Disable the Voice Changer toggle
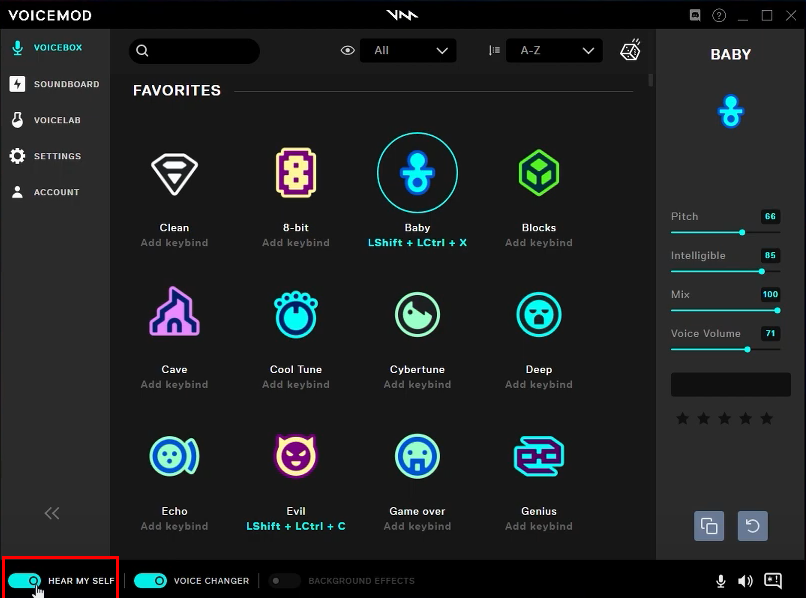806x598 pixels. (x=150, y=580)
